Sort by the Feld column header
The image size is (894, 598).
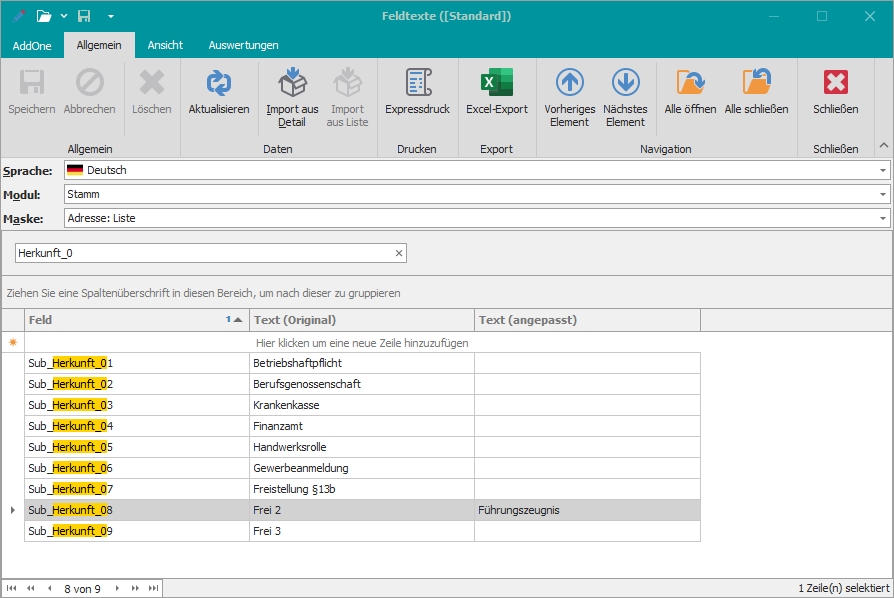coord(120,320)
